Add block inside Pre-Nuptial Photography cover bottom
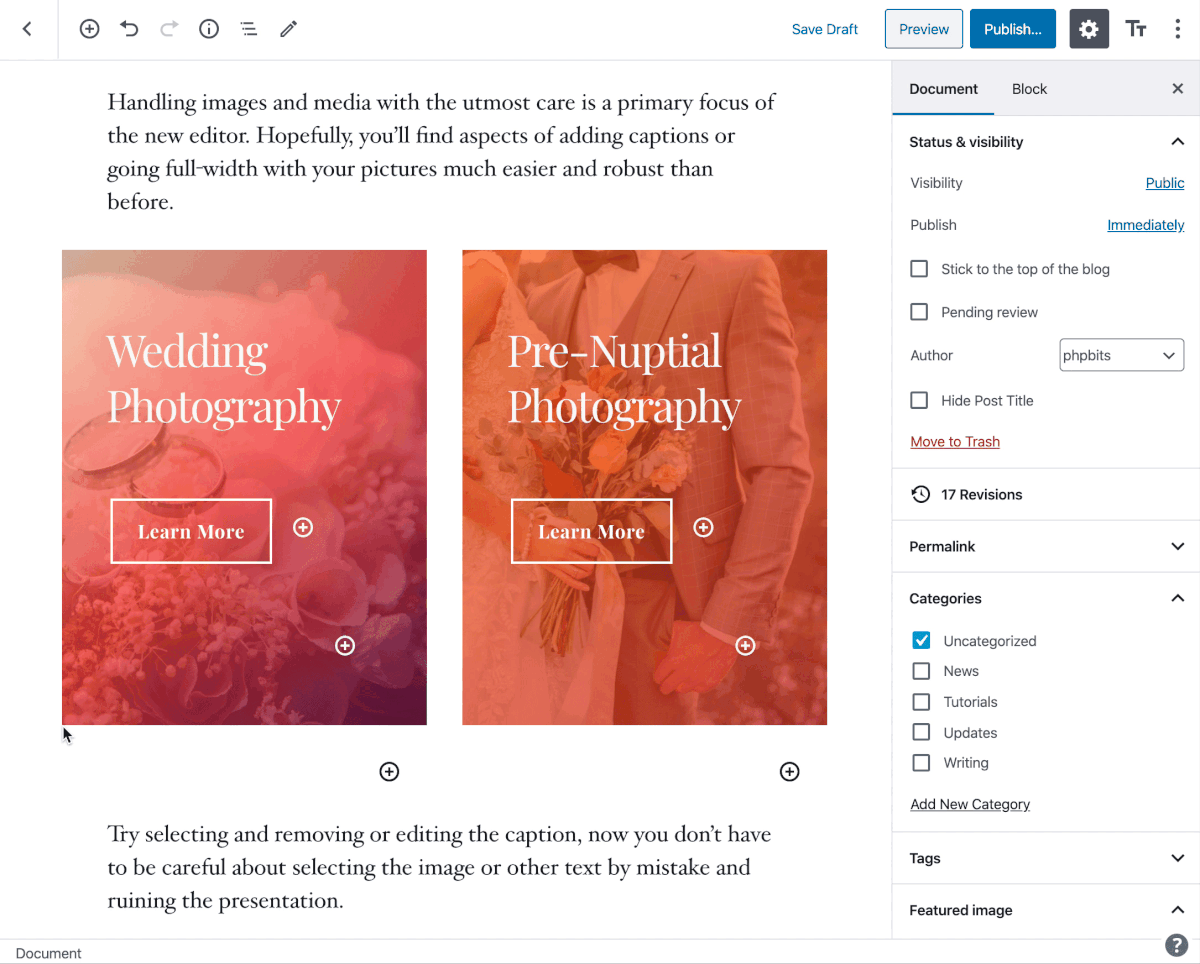Image resolution: width=1200 pixels, height=964 pixels. click(745, 646)
